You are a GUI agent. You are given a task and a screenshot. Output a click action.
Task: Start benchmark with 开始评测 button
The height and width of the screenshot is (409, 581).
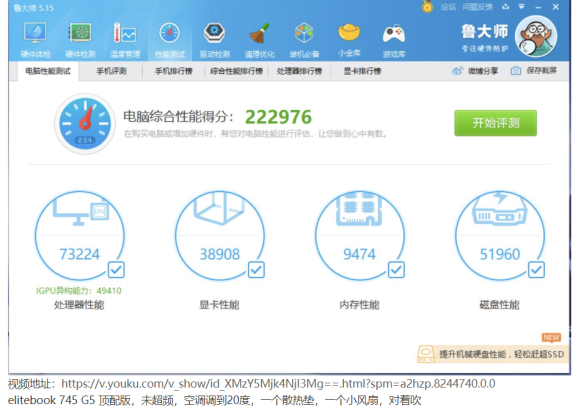click(495, 123)
